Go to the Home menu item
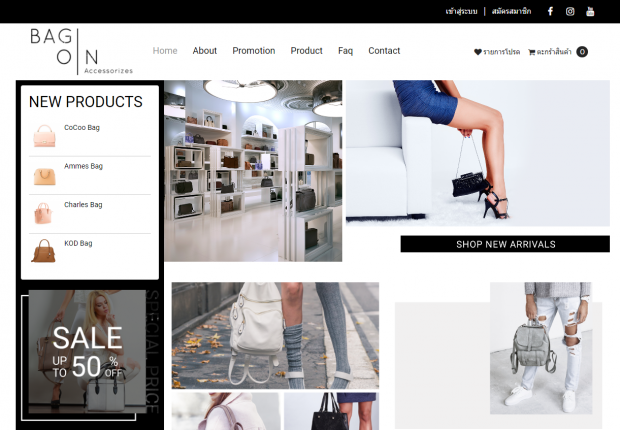Image resolution: width=620 pixels, height=430 pixels. click(x=165, y=51)
